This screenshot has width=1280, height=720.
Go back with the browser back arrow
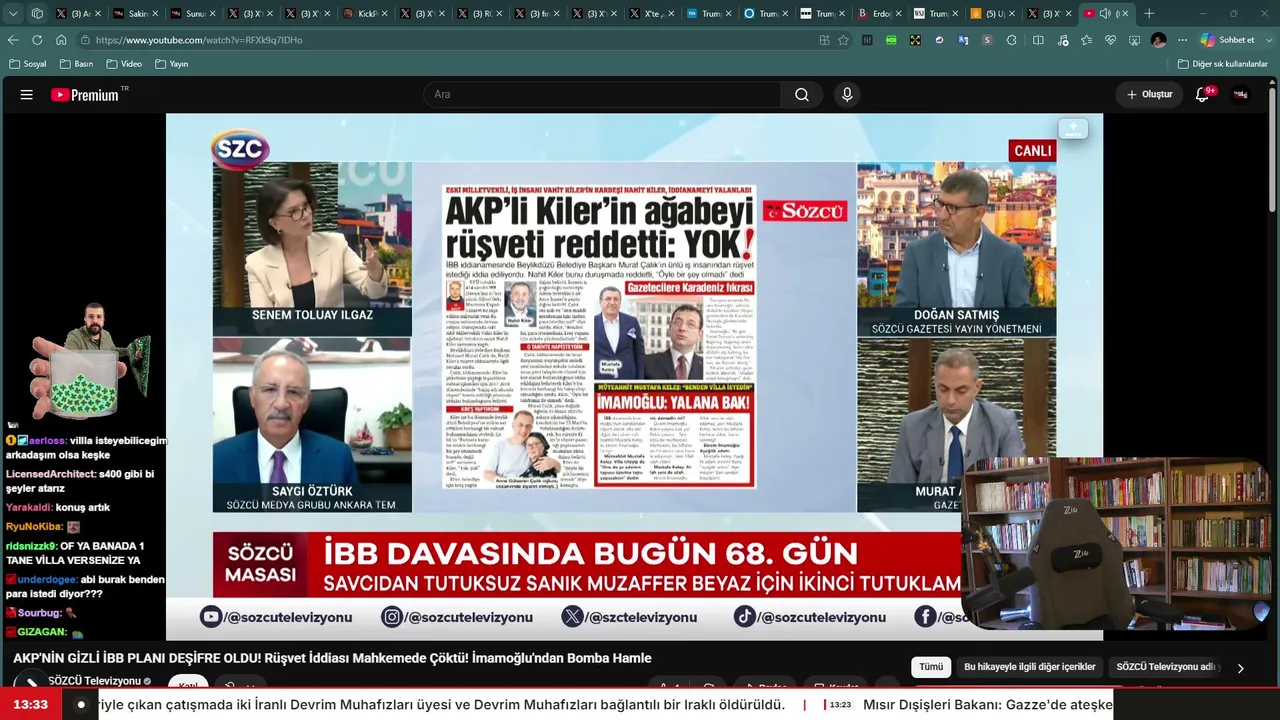coord(13,40)
